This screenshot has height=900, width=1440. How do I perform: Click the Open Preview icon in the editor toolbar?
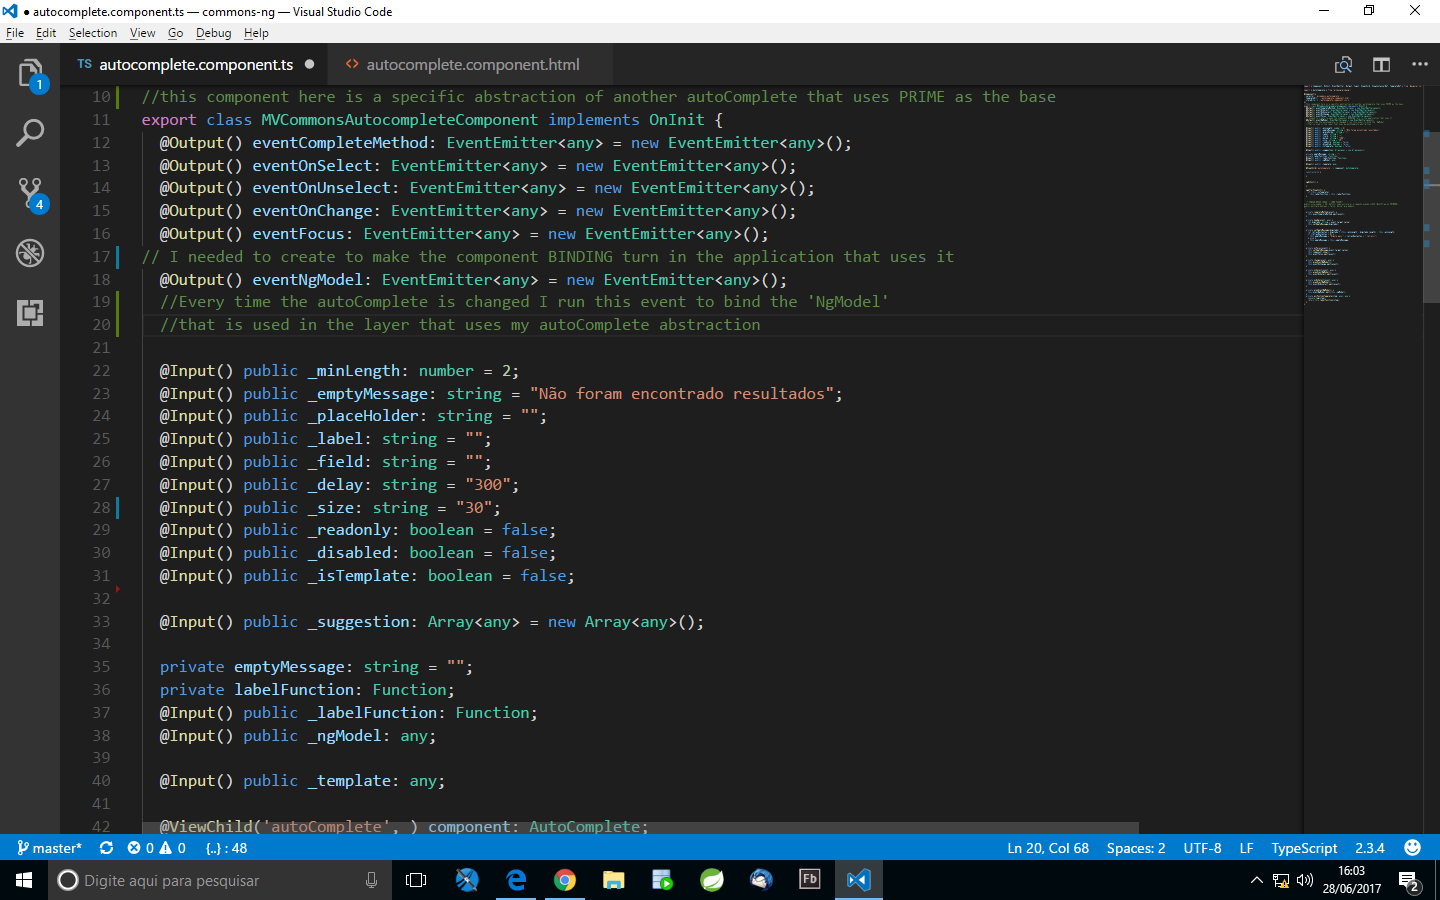(1344, 63)
